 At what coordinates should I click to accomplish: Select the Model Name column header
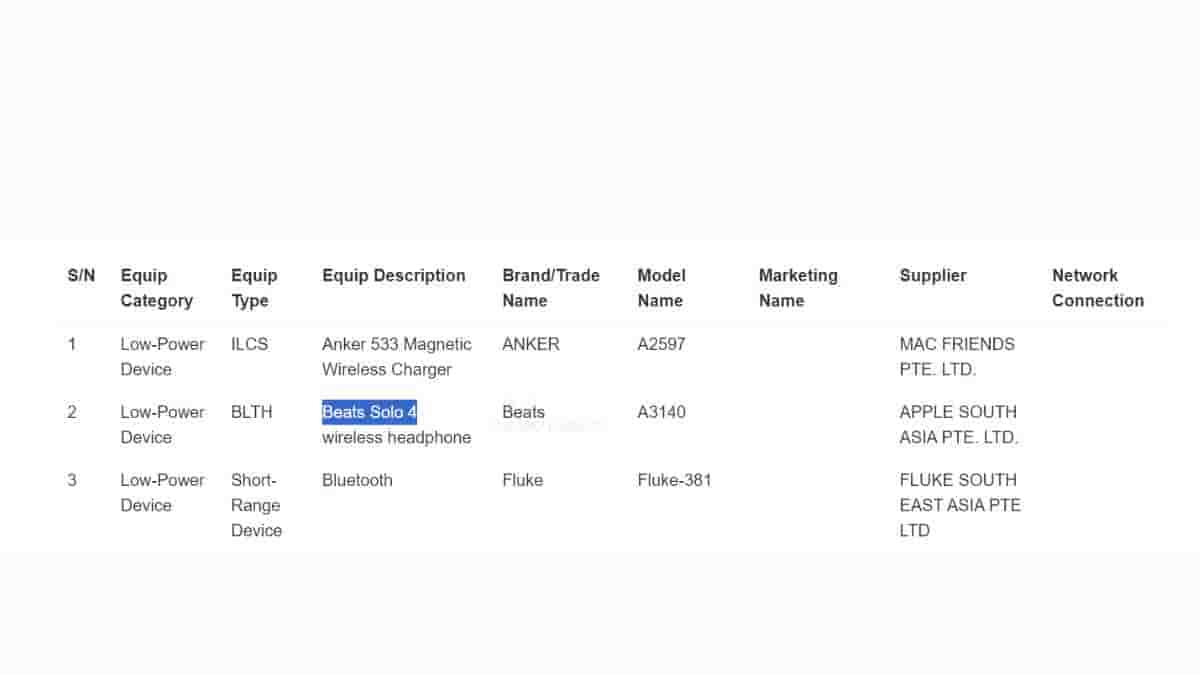click(x=660, y=288)
